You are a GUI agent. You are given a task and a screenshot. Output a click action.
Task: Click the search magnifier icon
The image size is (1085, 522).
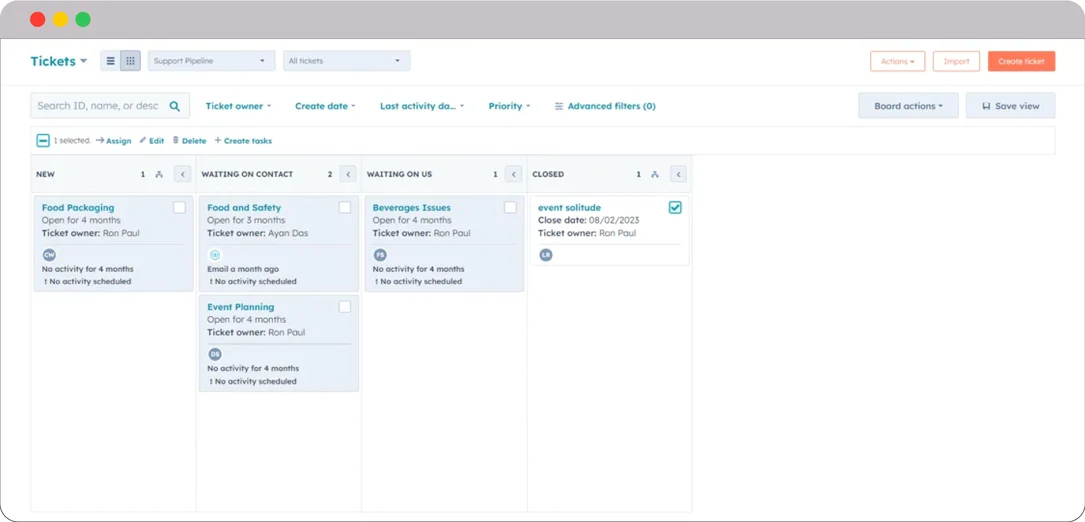click(x=175, y=106)
